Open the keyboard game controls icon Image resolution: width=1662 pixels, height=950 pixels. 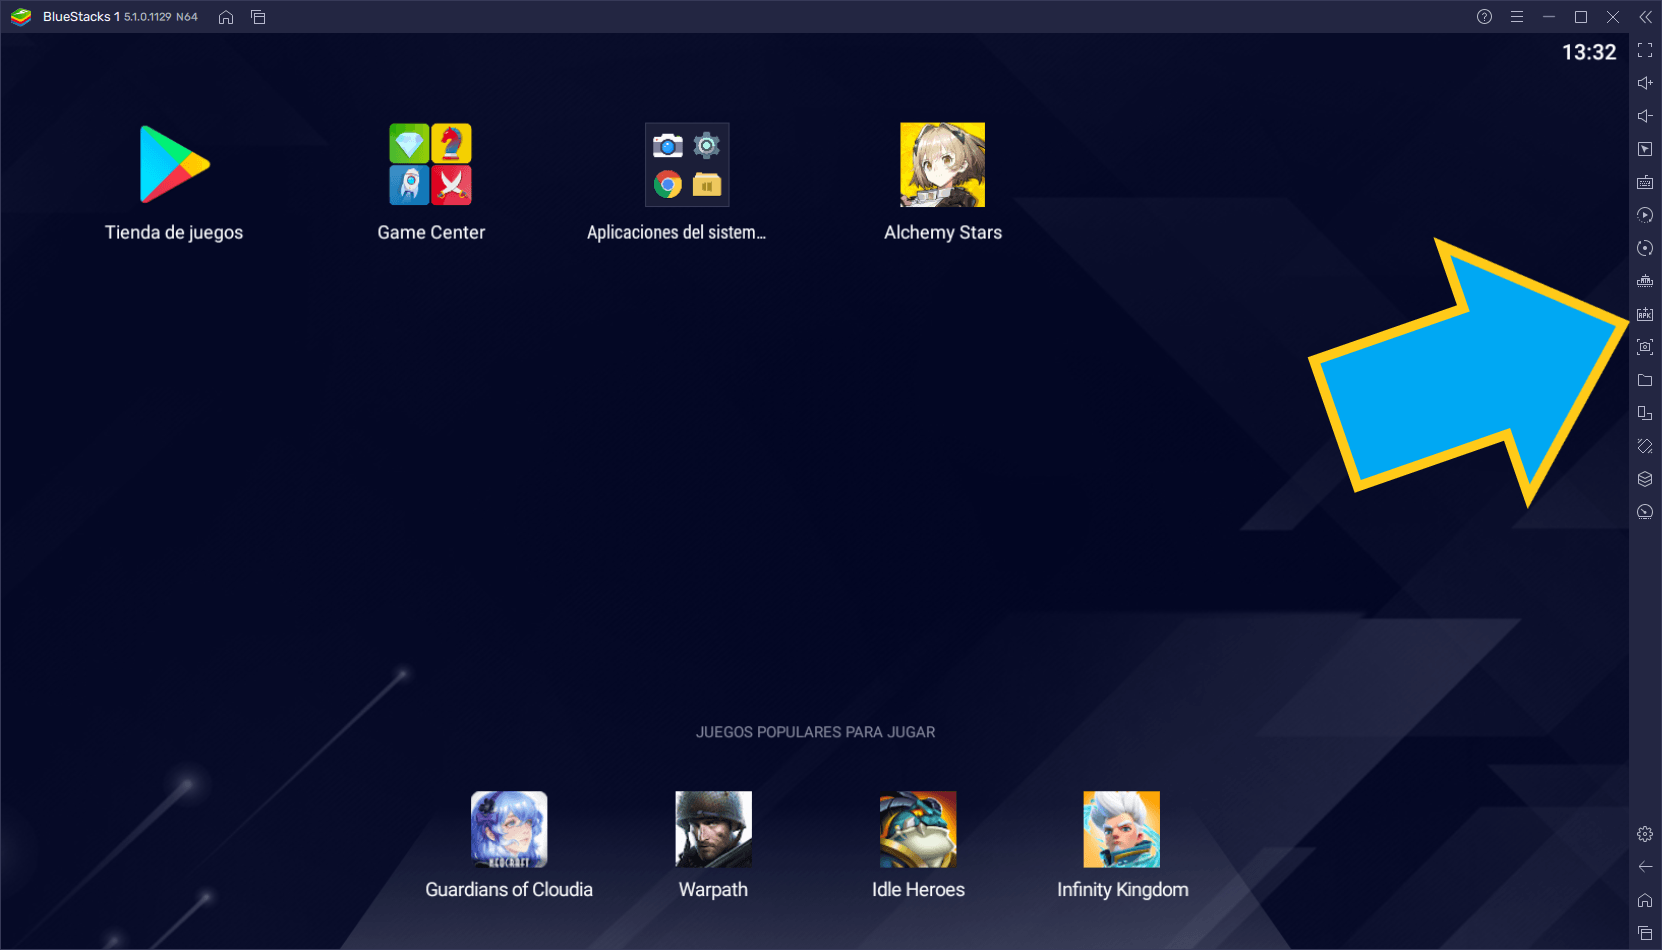[1645, 182]
